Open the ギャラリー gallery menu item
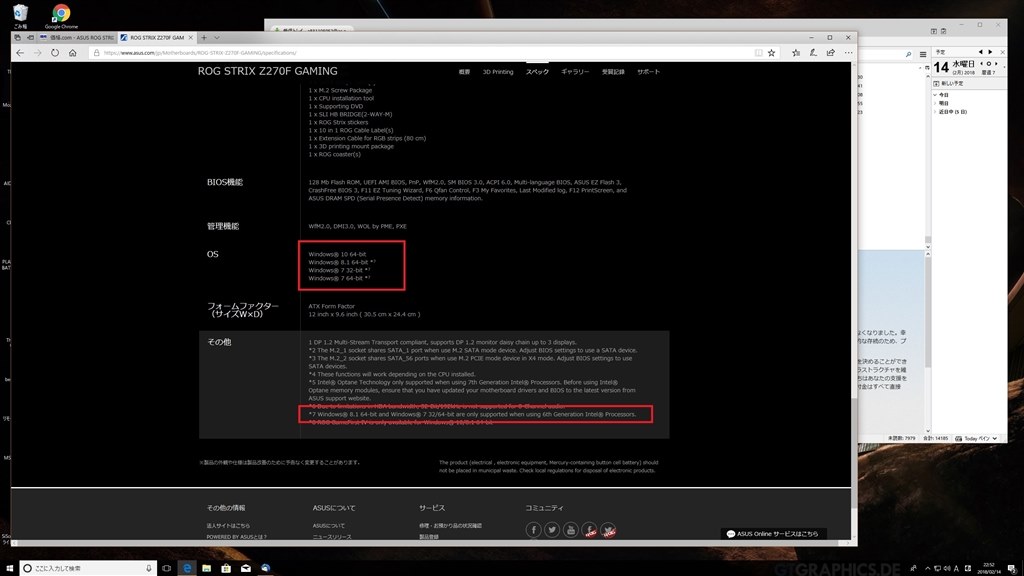The height and width of the screenshot is (576, 1024). (x=575, y=72)
